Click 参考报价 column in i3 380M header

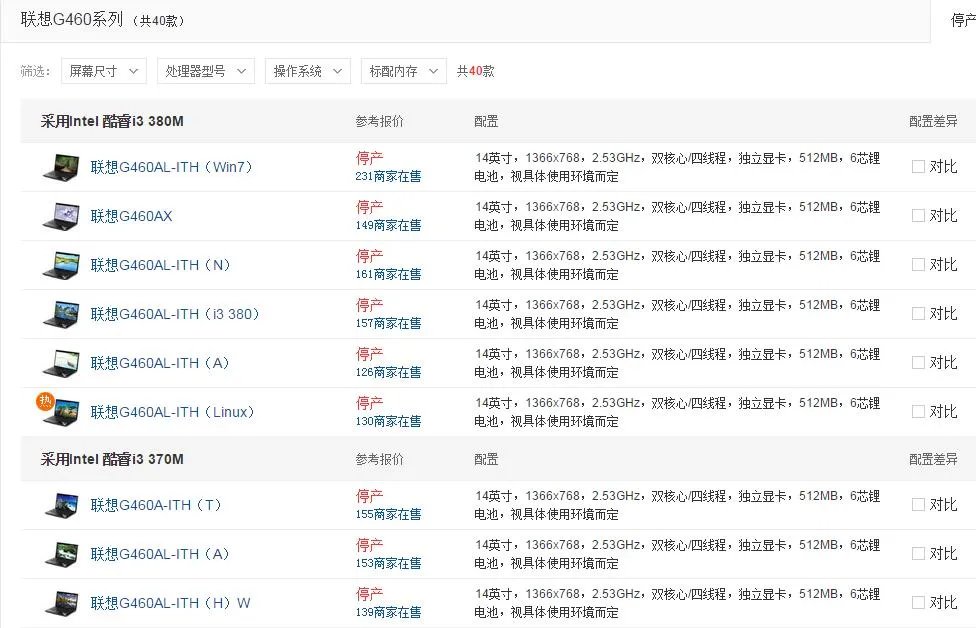coord(379,121)
